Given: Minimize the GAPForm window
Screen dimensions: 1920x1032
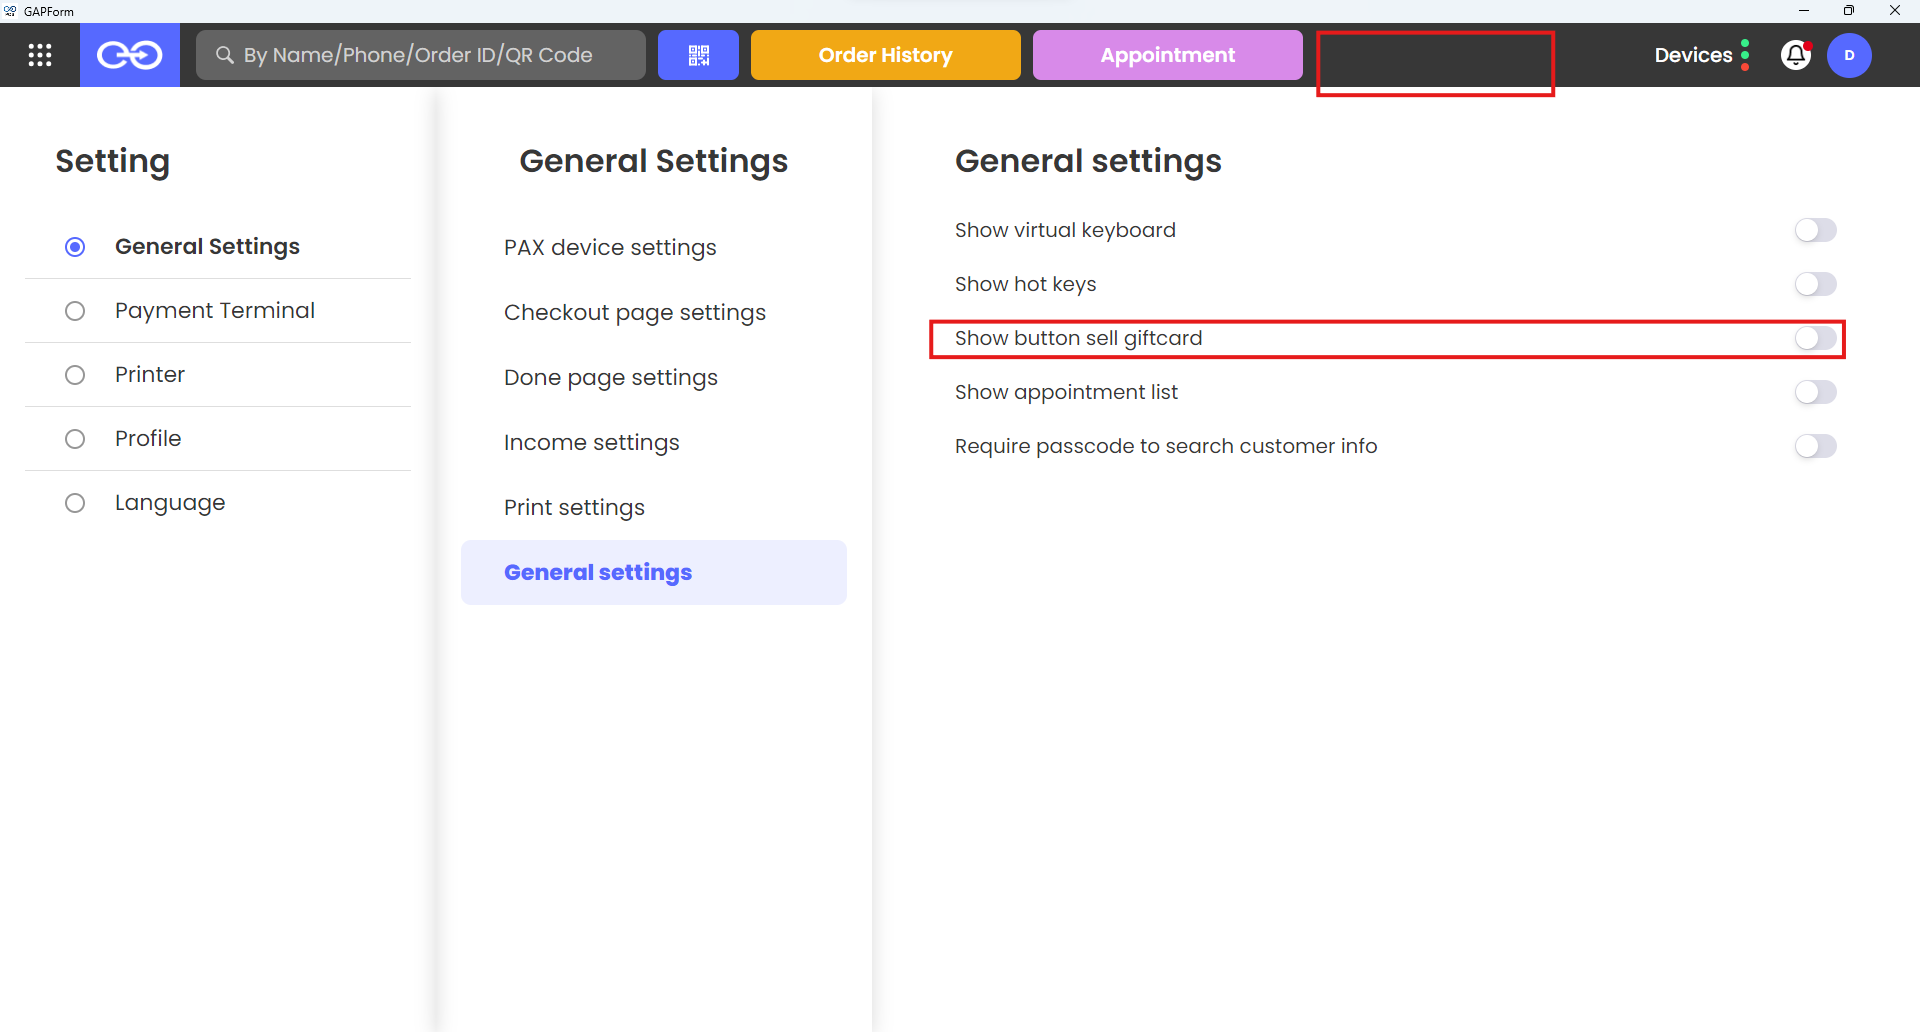Looking at the screenshot, I should (1804, 11).
